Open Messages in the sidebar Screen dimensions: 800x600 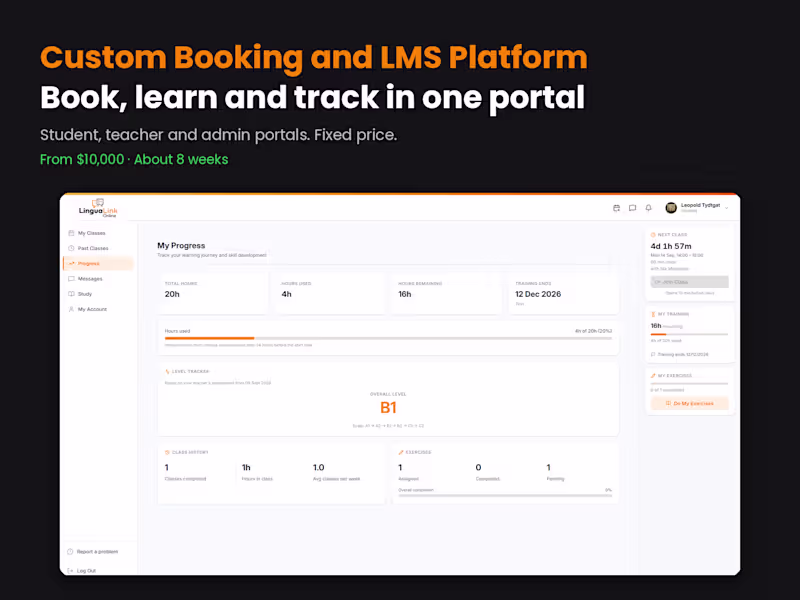click(x=98, y=279)
